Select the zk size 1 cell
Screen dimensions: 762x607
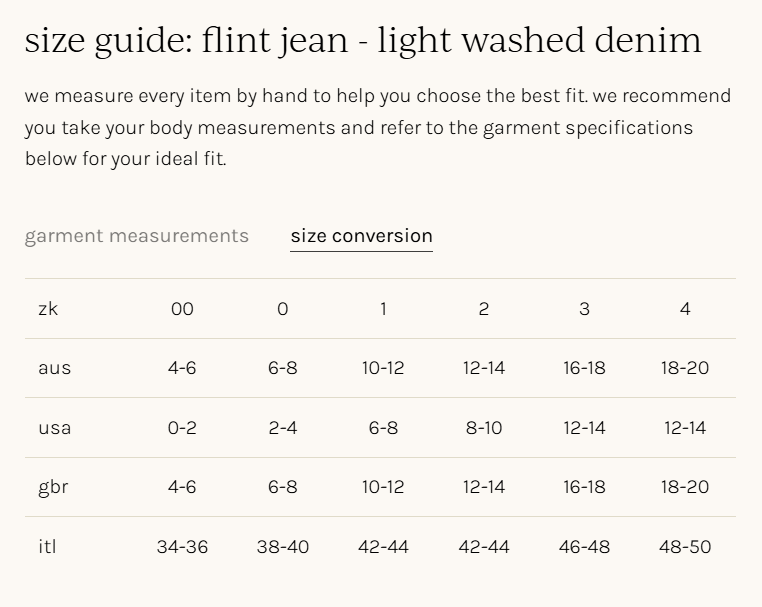[383, 309]
